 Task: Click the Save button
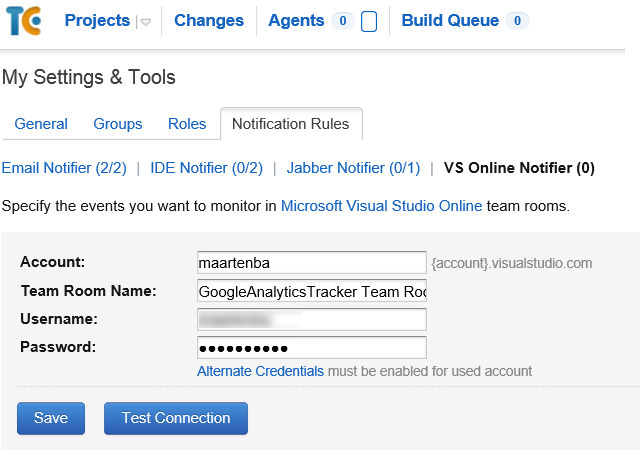click(x=51, y=418)
